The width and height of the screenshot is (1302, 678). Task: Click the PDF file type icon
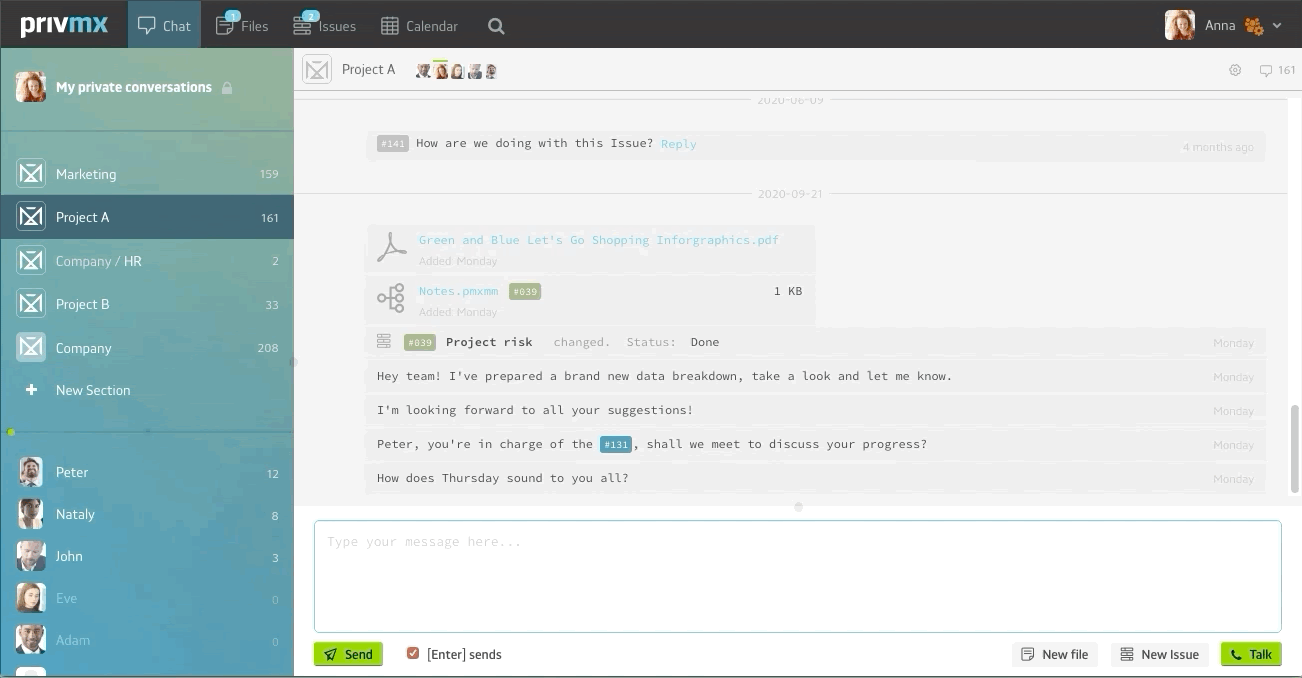391,248
